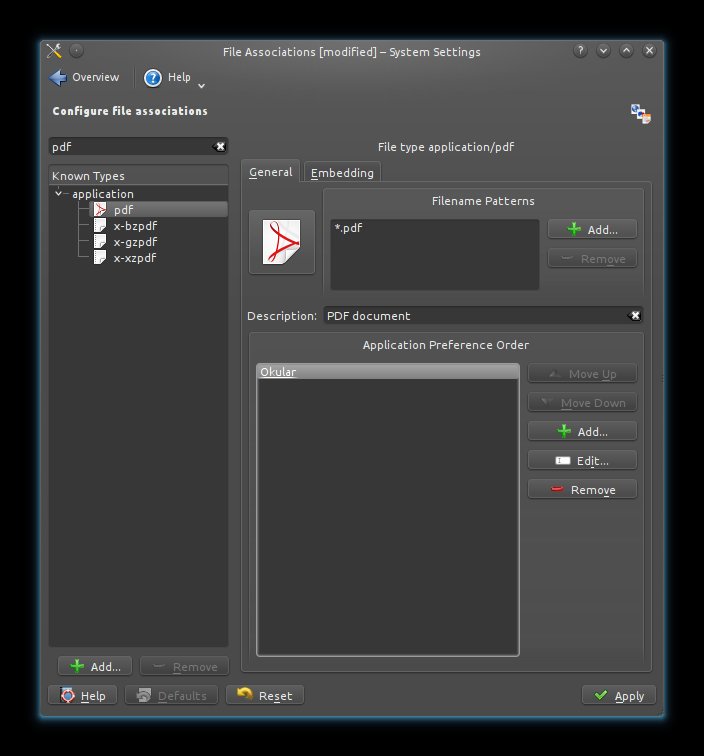Go back to Overview
This screenshot has width=704, height=756.
point(84,77)
